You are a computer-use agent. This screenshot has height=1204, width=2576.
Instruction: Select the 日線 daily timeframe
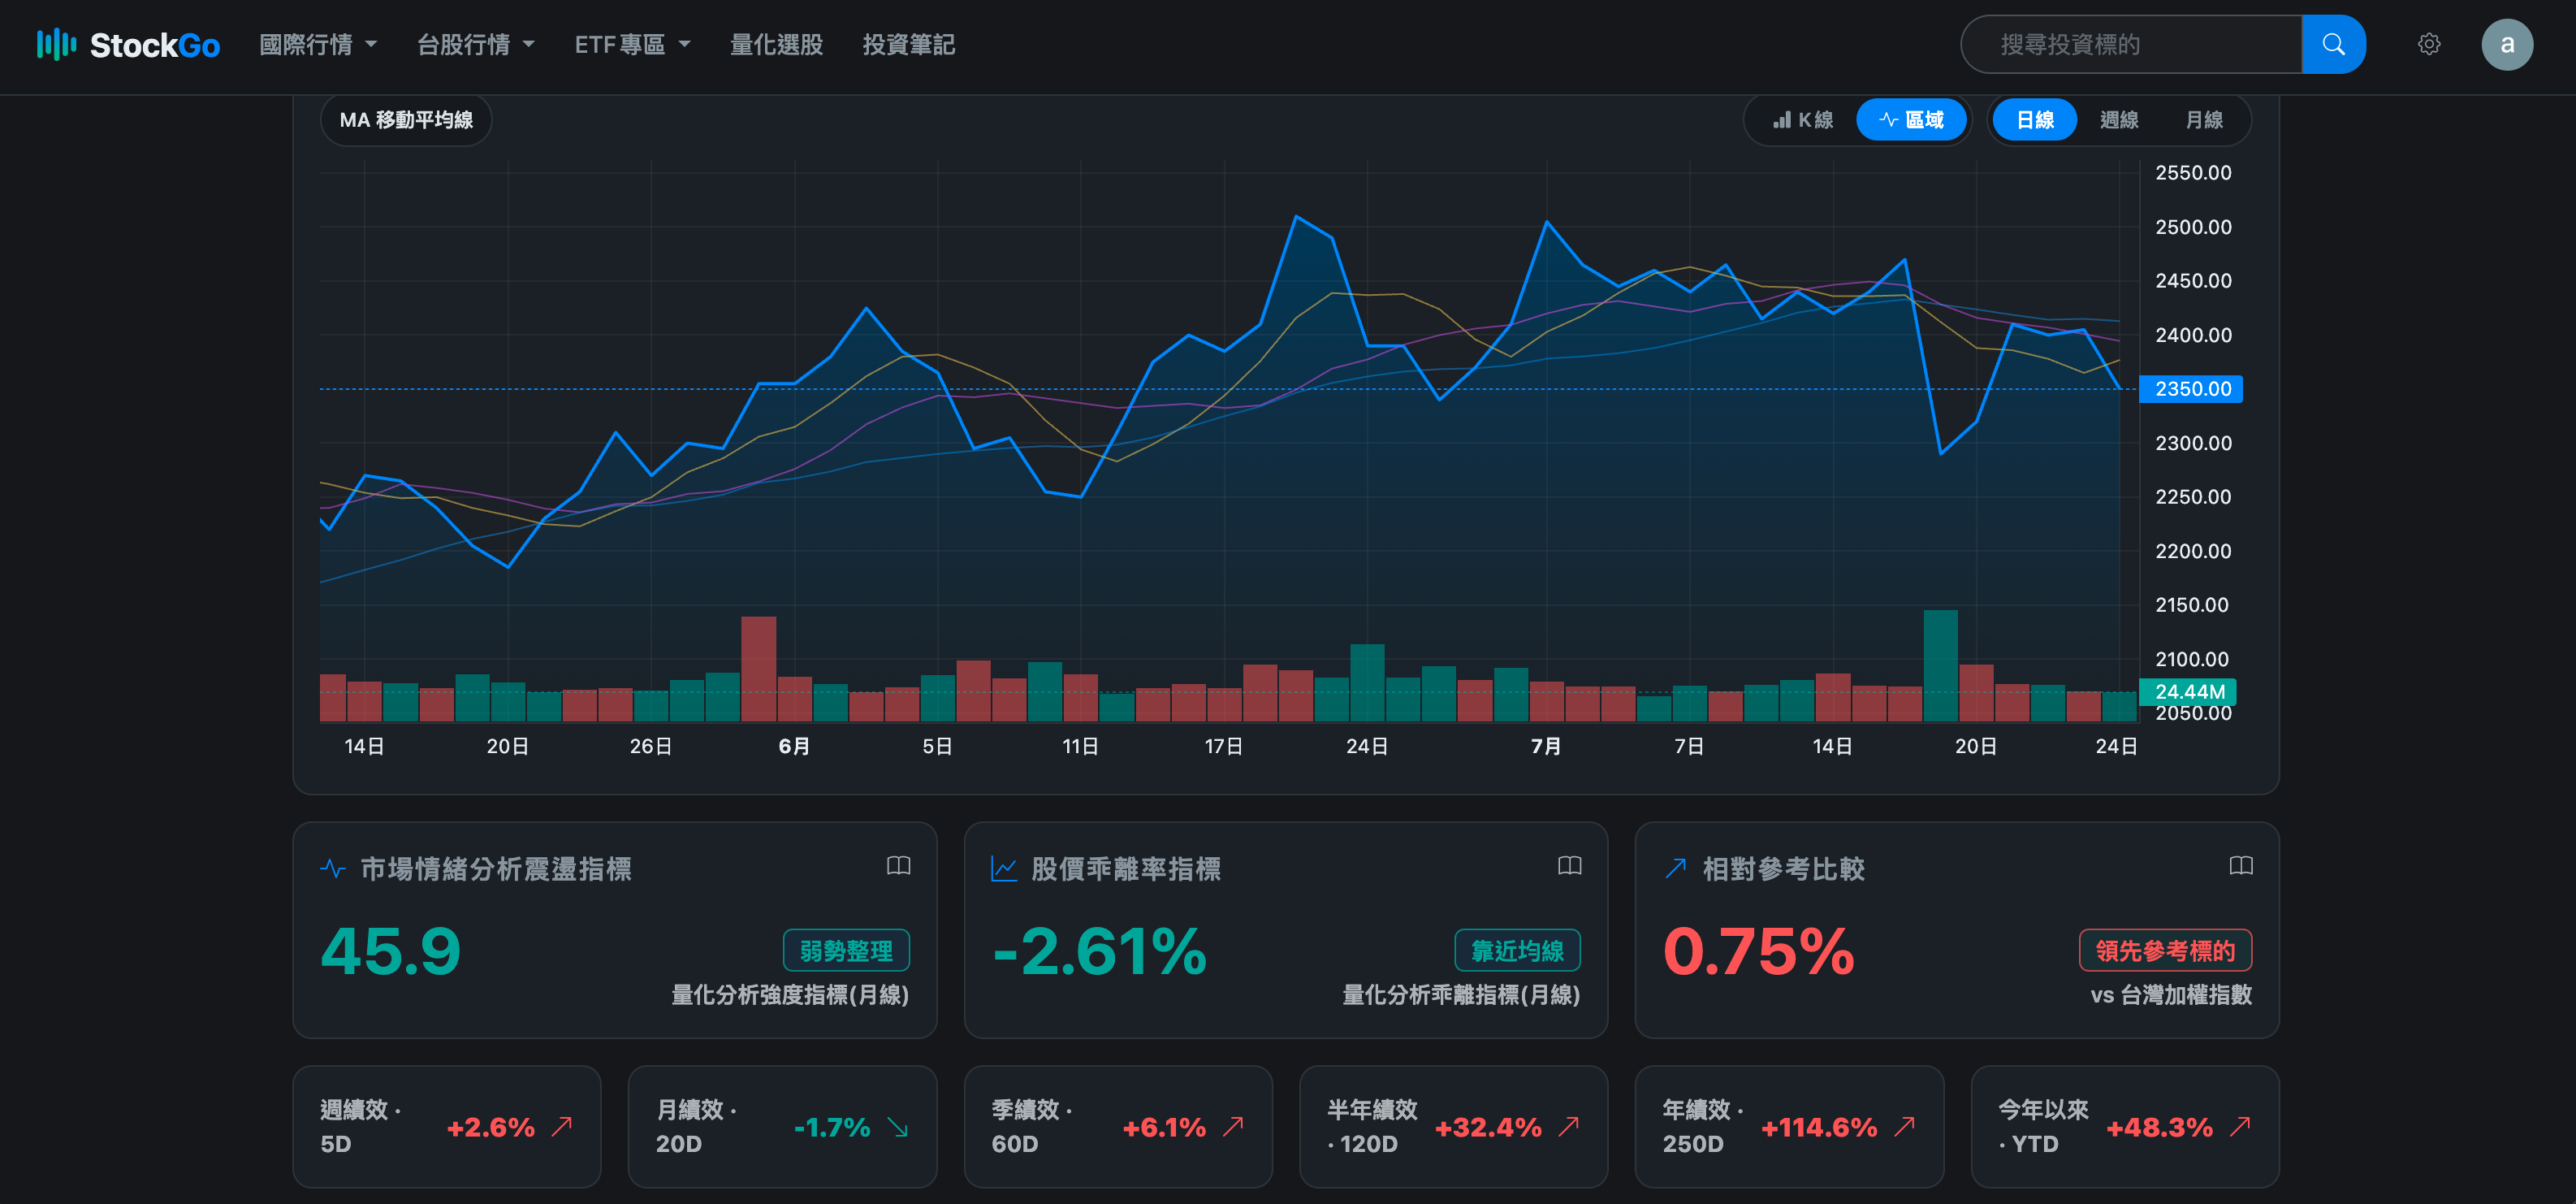(x=2034, y=120)
